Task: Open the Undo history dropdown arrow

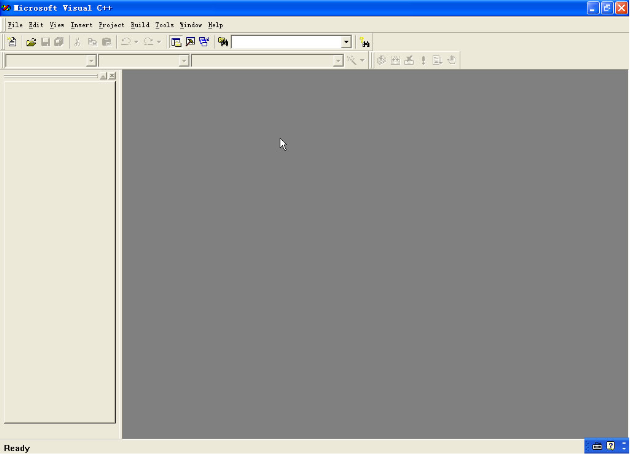Action: pyautogui.click(x=136, y=42)
